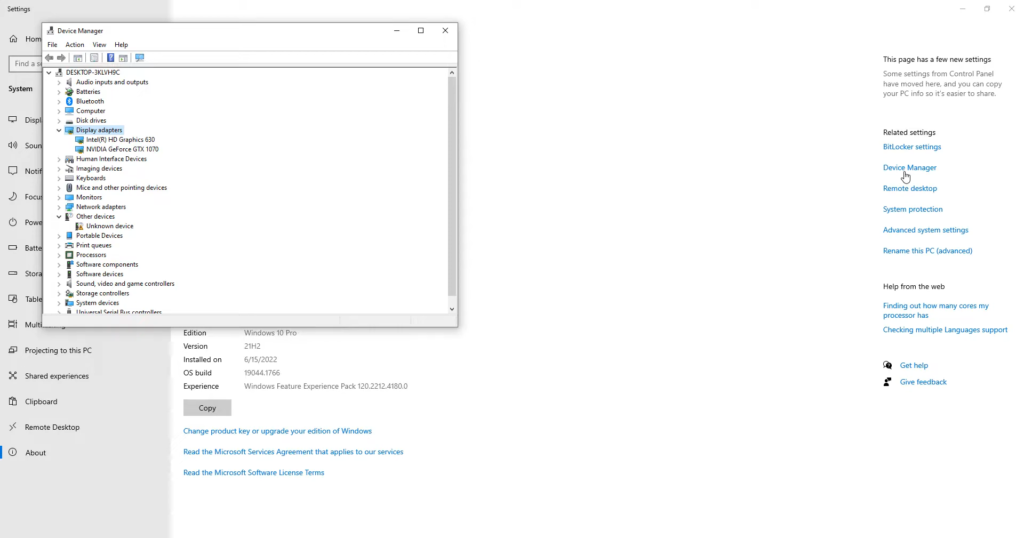The height and width of the screenshot is (538, 1024).
Task: Open the Action menu in Device Manager
Action: [74, 44]
